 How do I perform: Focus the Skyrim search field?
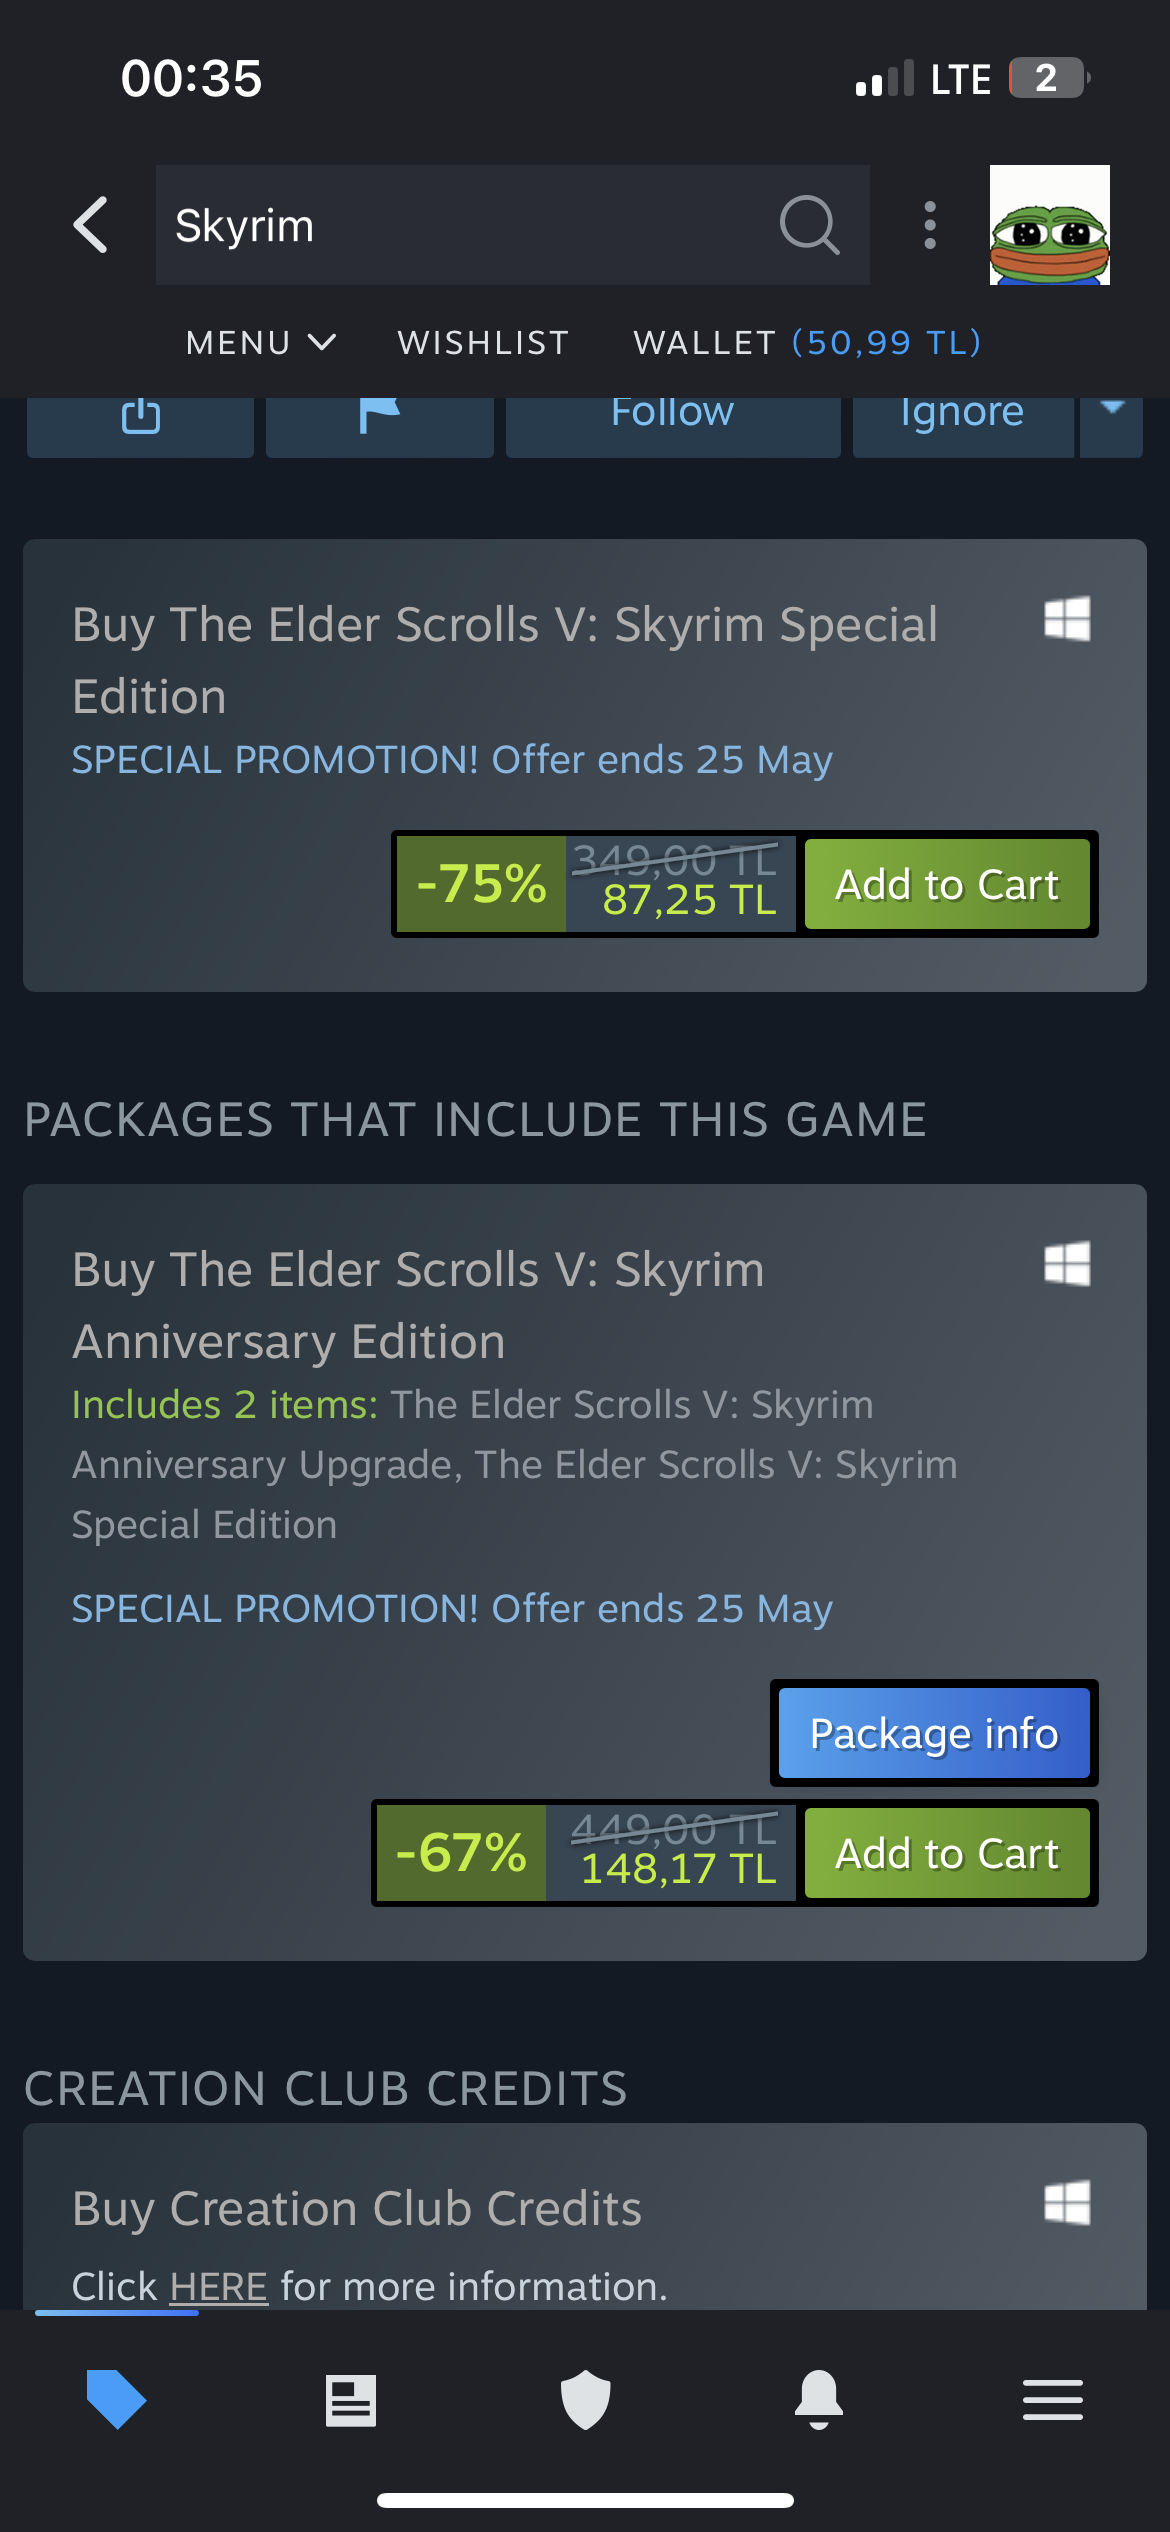pyautogui.click(x=460, y=225)
